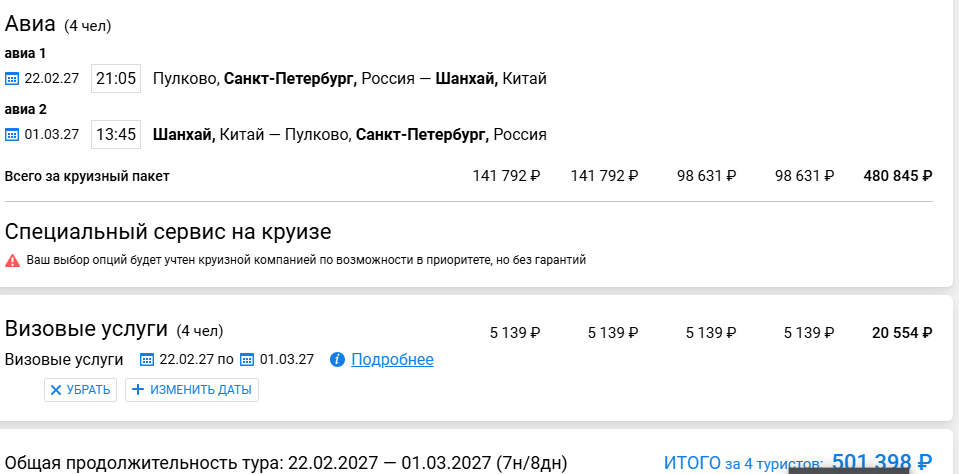
Task: Click X icon on УБРАТЬ button
Action: click(56, 390)
